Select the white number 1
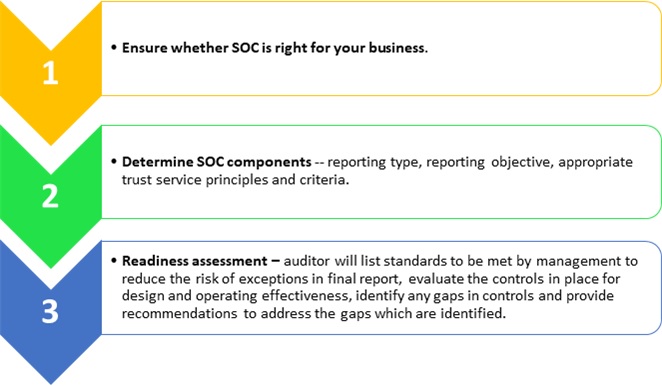The width and height of the screenshot is (662, 386). 50,73
